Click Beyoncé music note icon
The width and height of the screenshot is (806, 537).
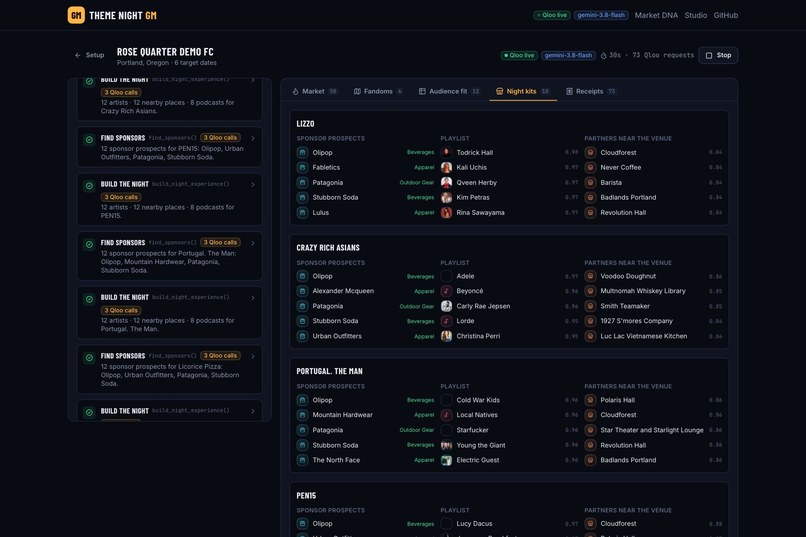[x=446, y=291]
